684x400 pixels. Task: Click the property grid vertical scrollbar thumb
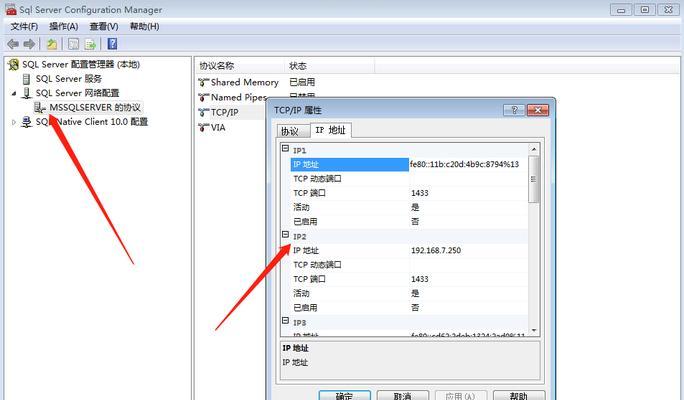click(534, 179)
